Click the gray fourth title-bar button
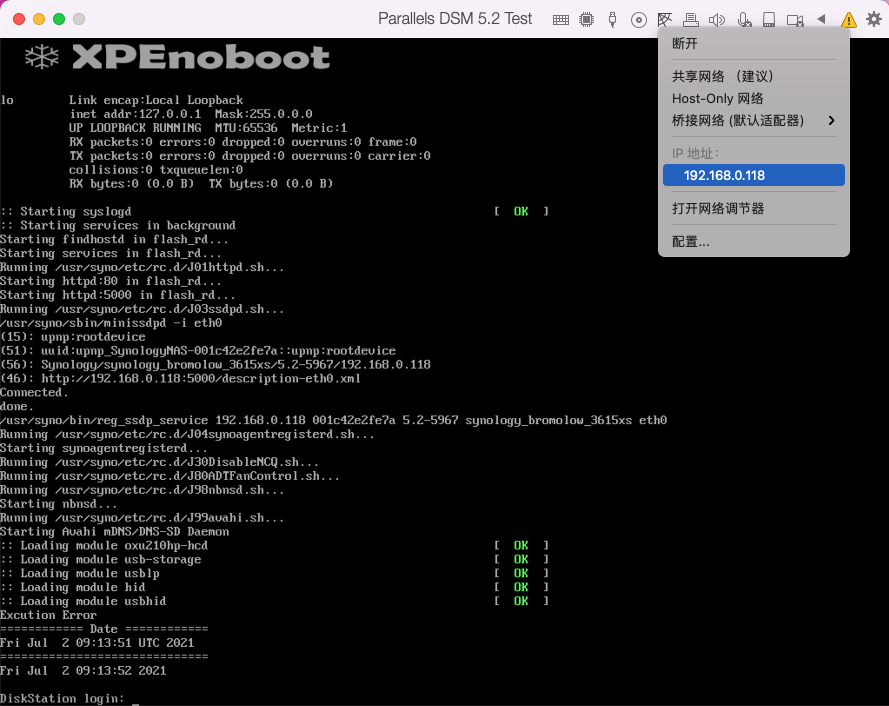Screen dimensions: 889x706 click(79, 19)
